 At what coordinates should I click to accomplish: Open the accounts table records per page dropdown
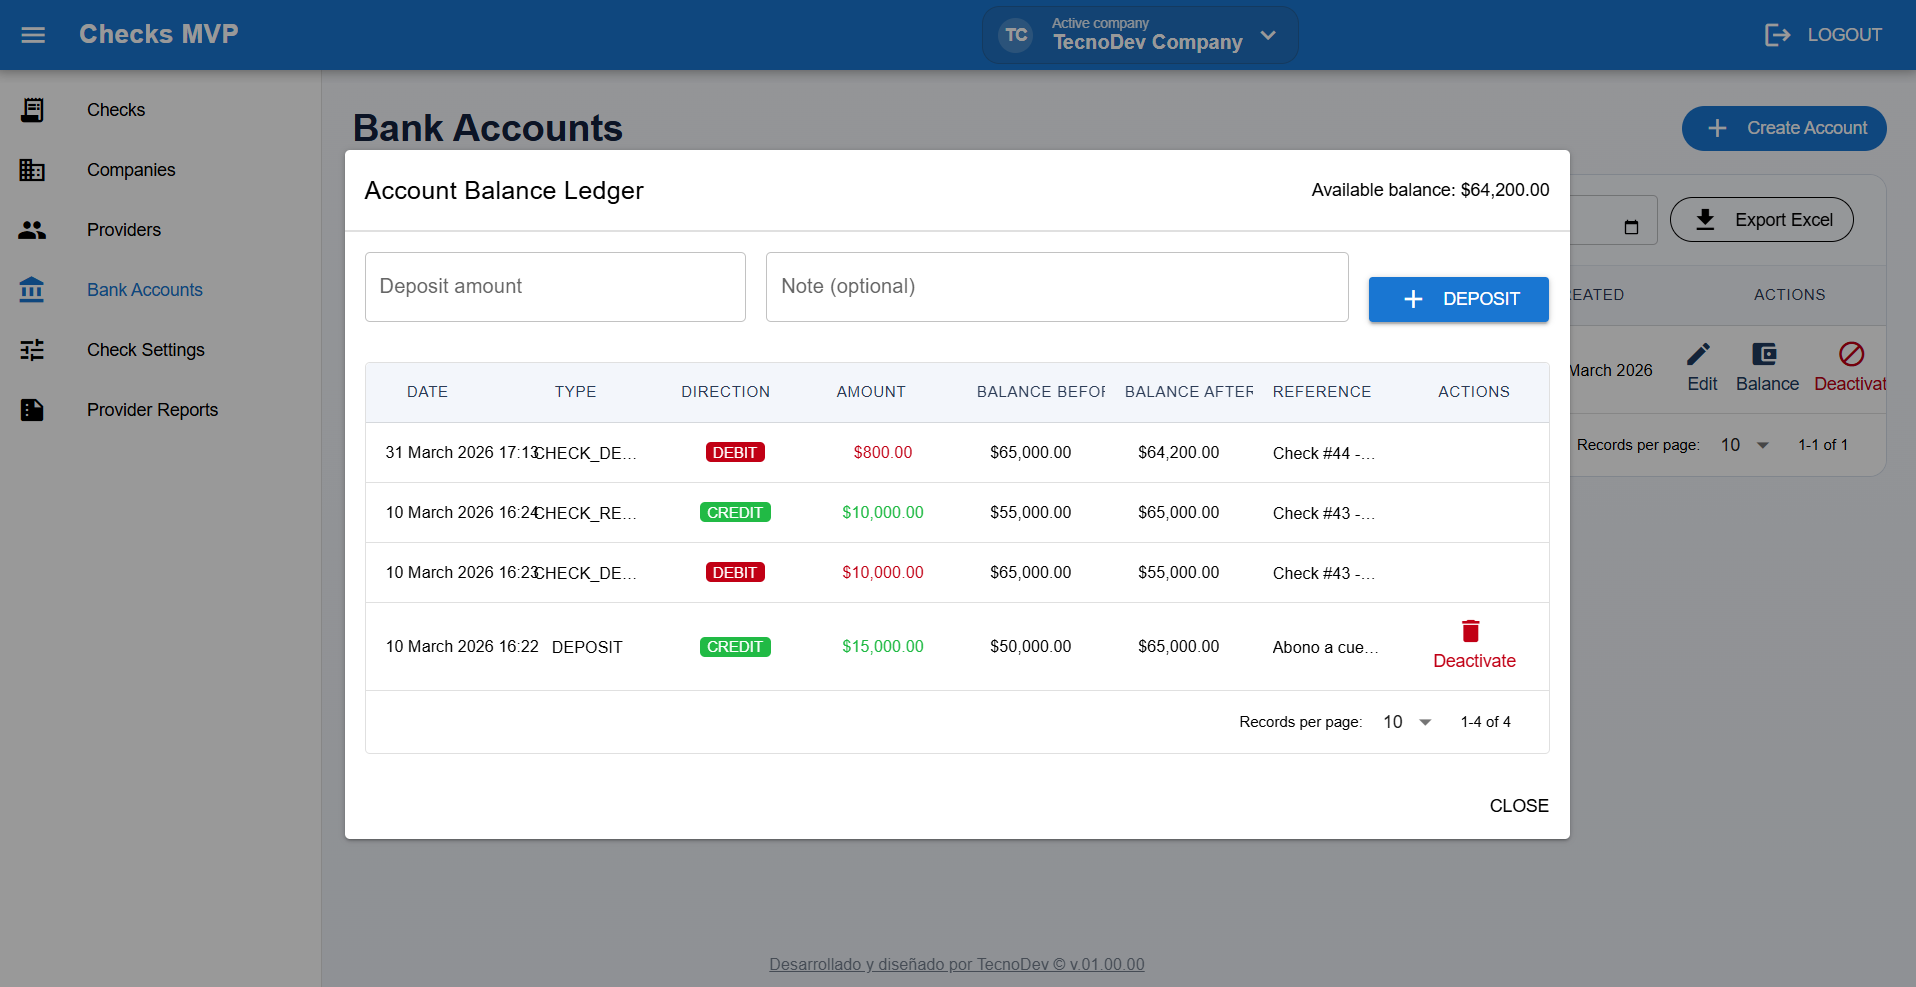click(1744, 445)
